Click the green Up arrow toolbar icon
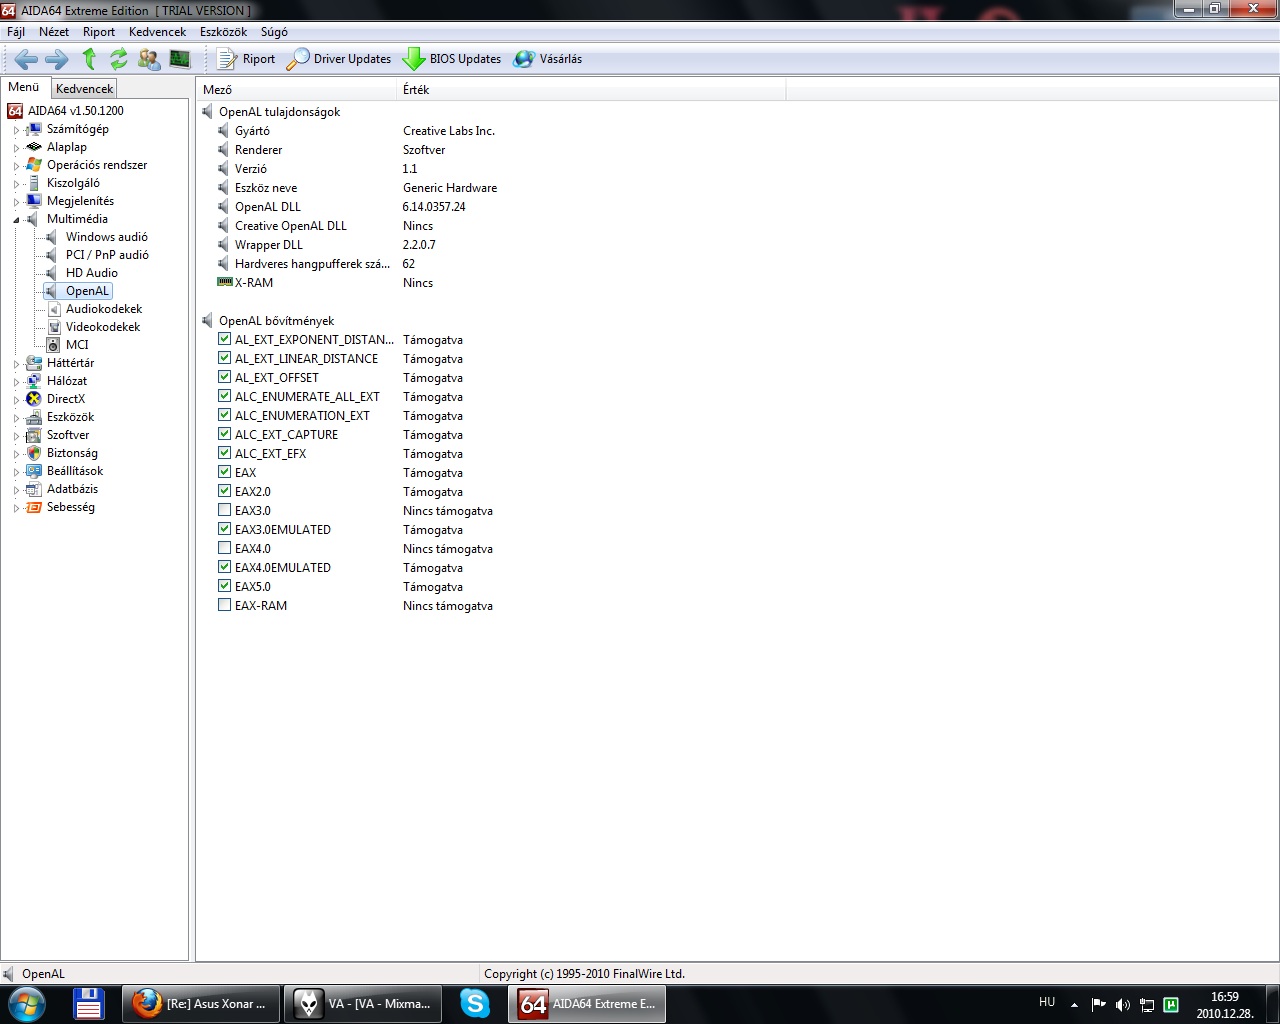This screenshot has width=1280, height=1024. (89, 59)
